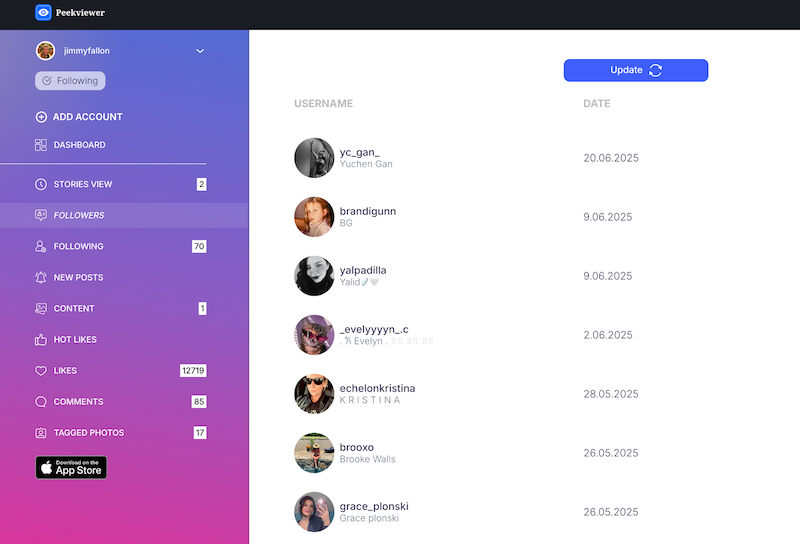The image size is (800, 544).
Task: Click the jimmyfallon profile avatar
Action: (45, 51)
